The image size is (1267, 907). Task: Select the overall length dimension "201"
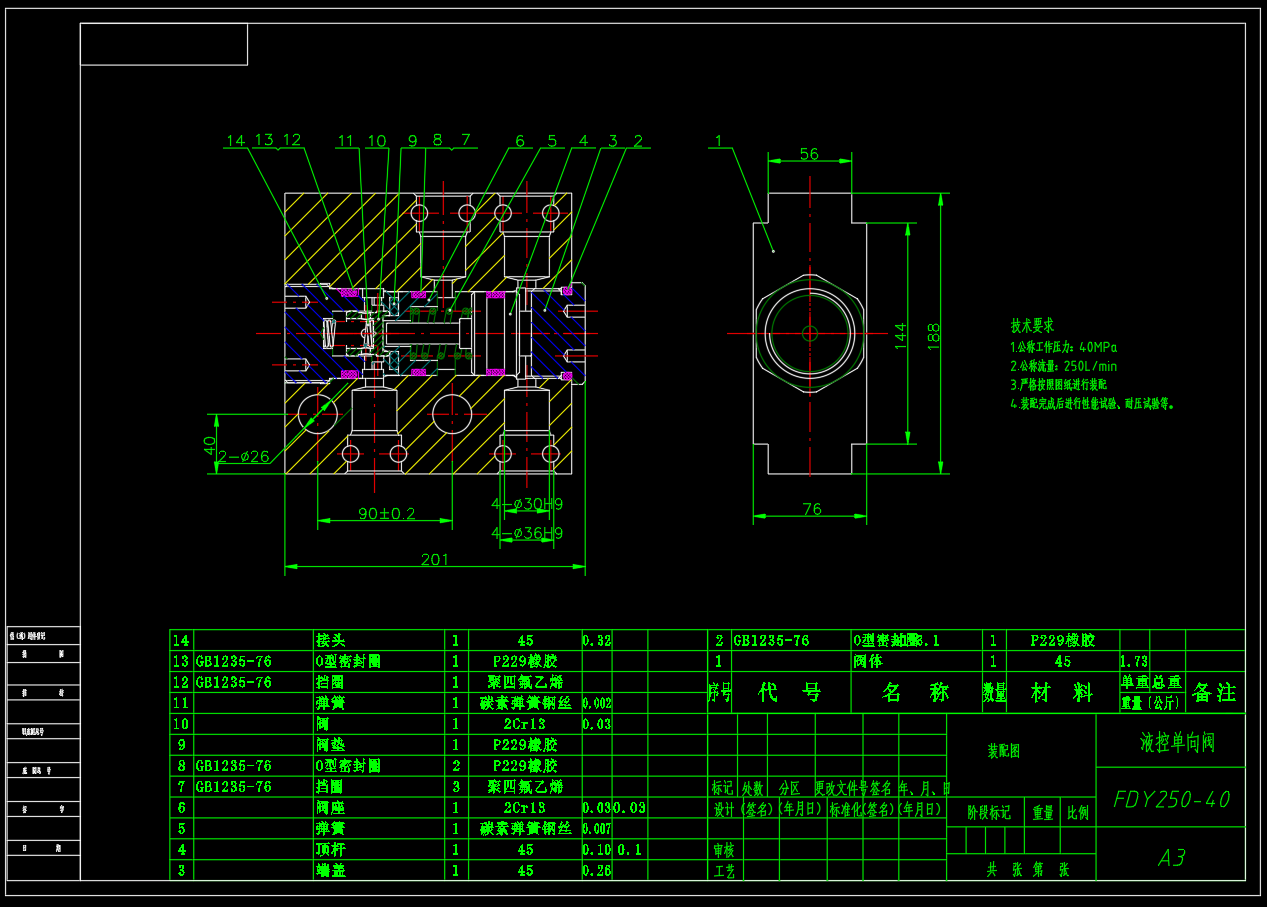(x=434, y=560)
